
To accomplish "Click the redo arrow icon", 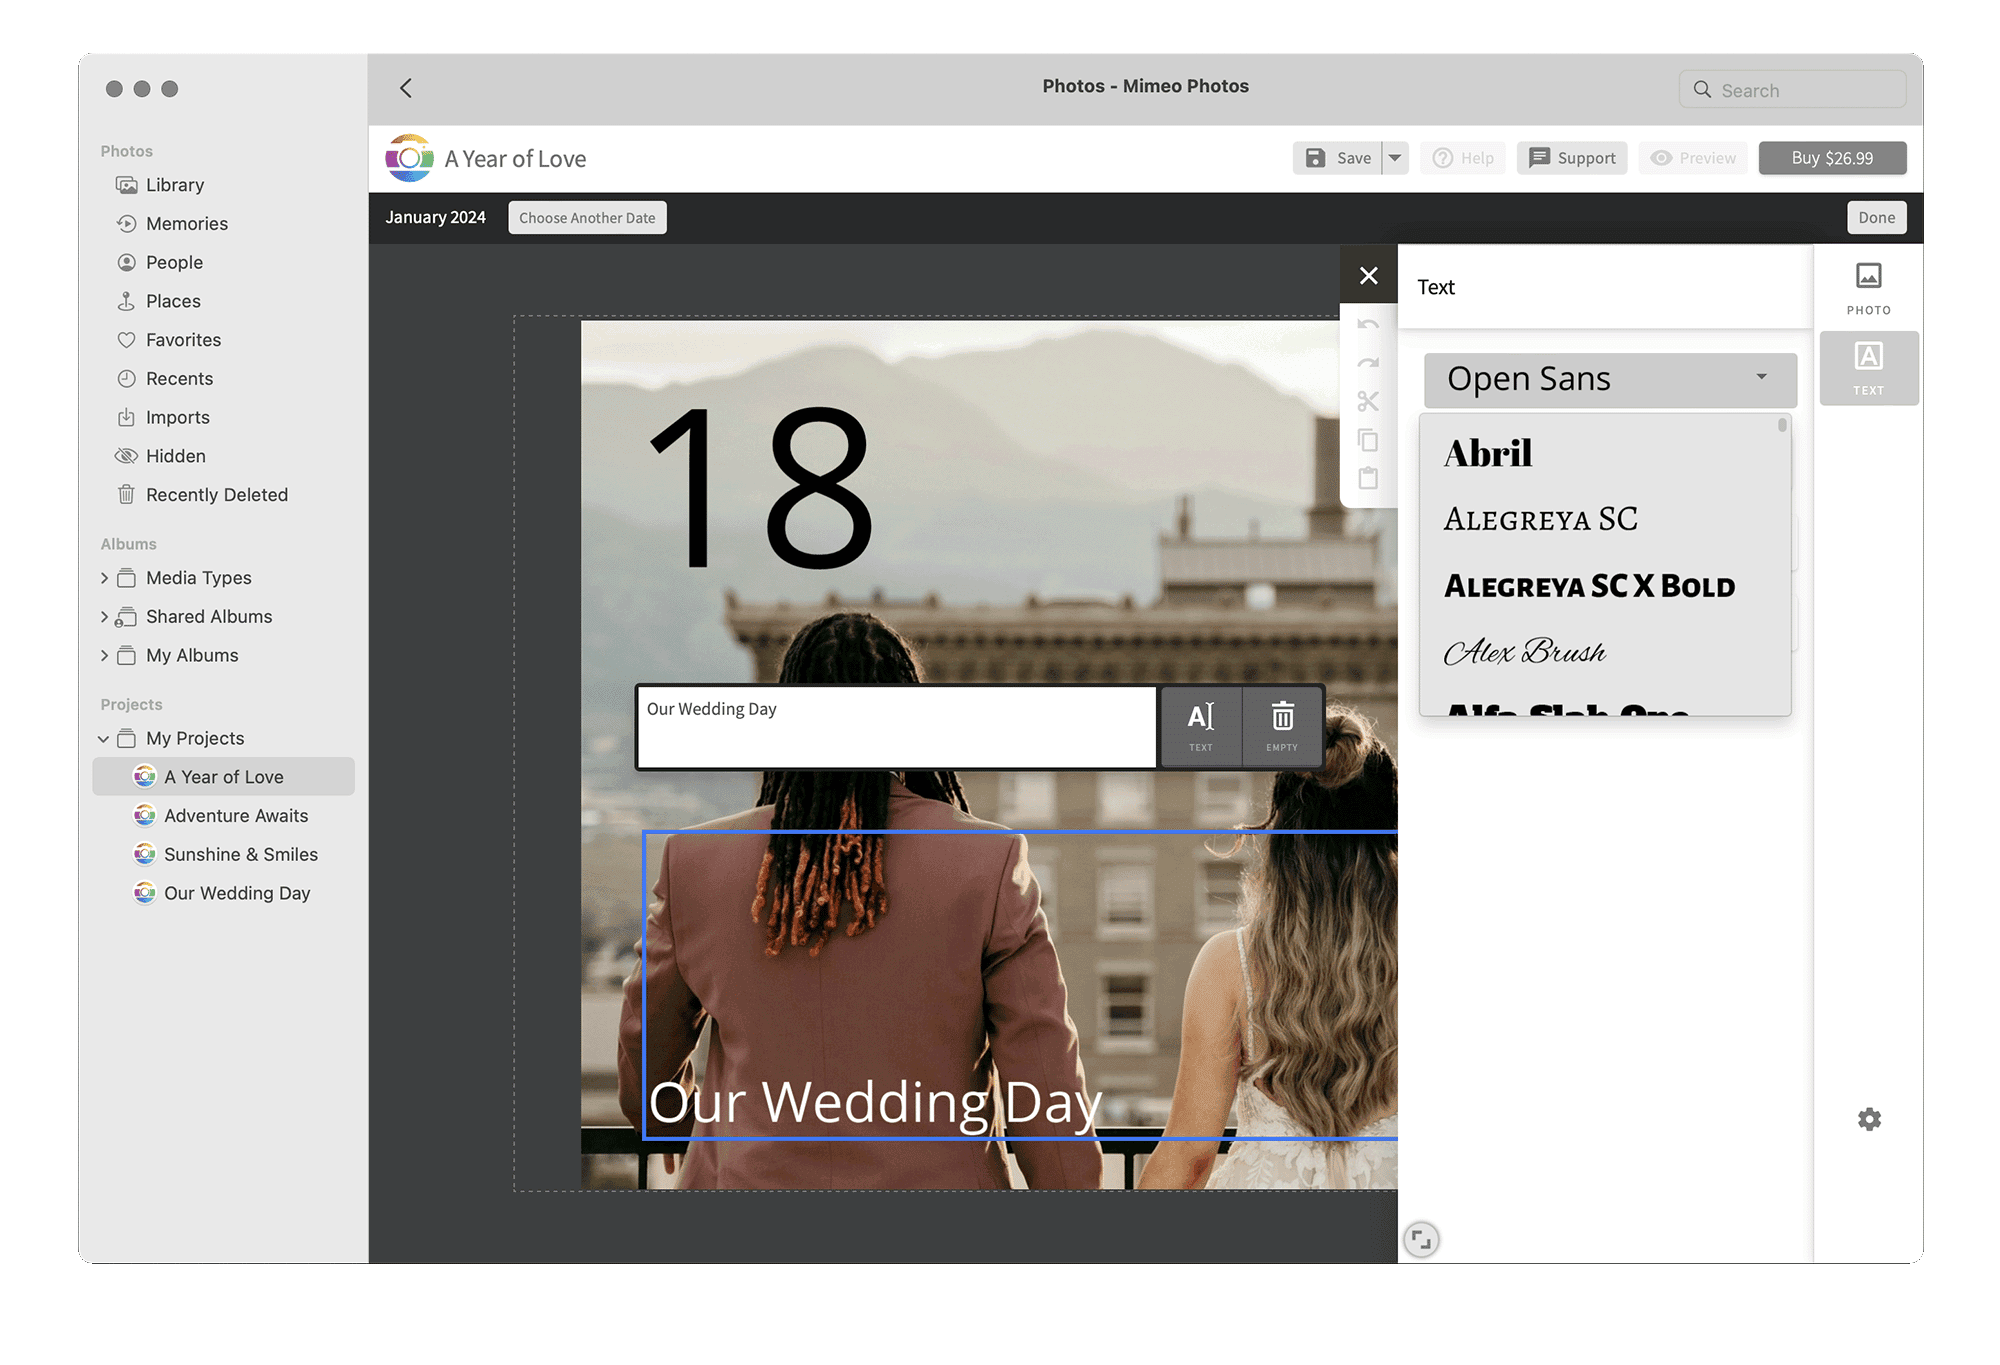I will (1369, 365).
